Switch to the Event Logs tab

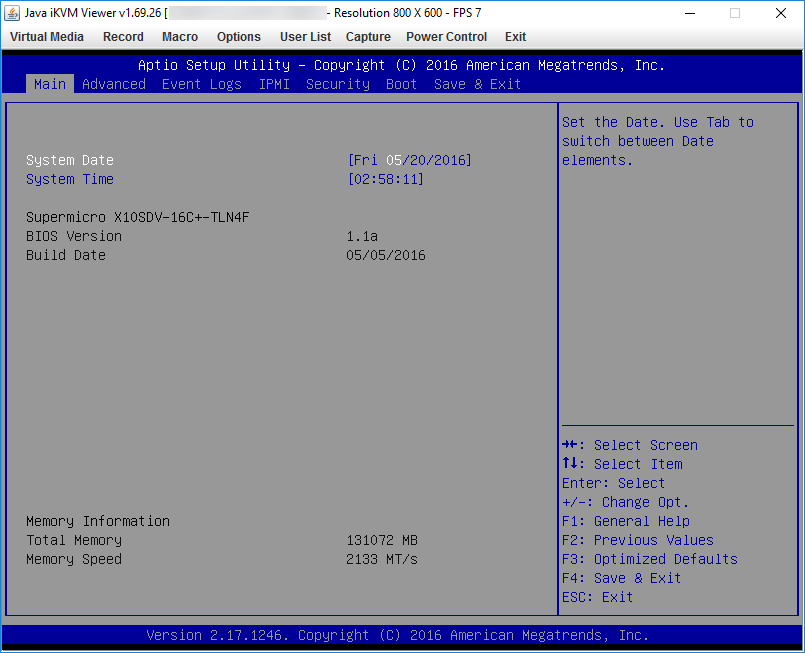[202, 84]
